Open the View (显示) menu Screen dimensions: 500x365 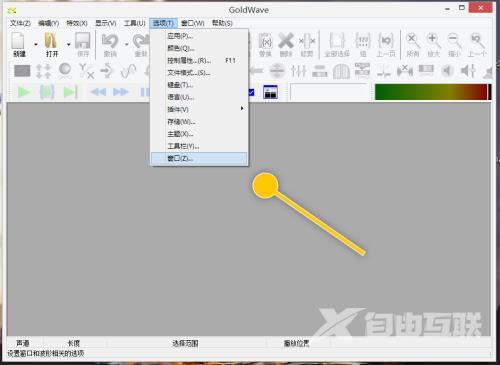pos(106,23)
